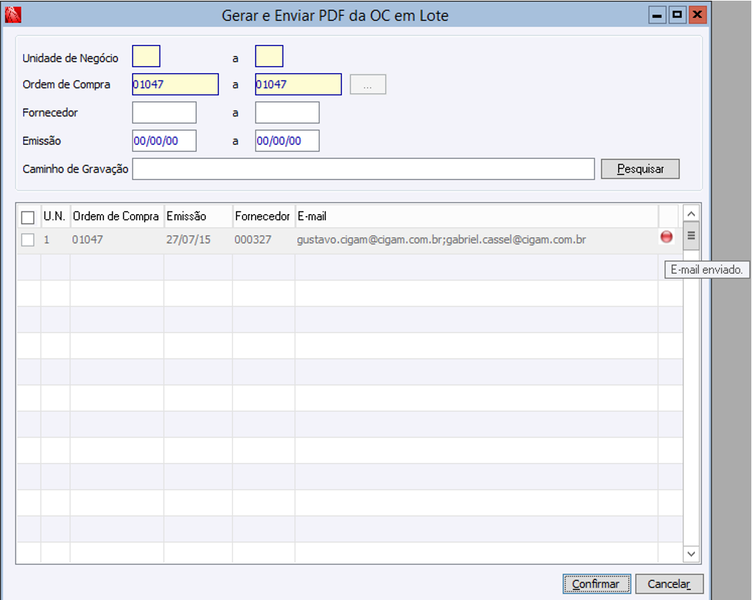Click the ending Emissão date field

tap(287, 141)
